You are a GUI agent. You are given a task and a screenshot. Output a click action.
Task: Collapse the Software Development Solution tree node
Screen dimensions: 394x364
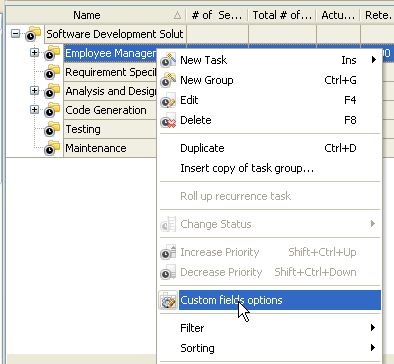(x=15, y=33)
